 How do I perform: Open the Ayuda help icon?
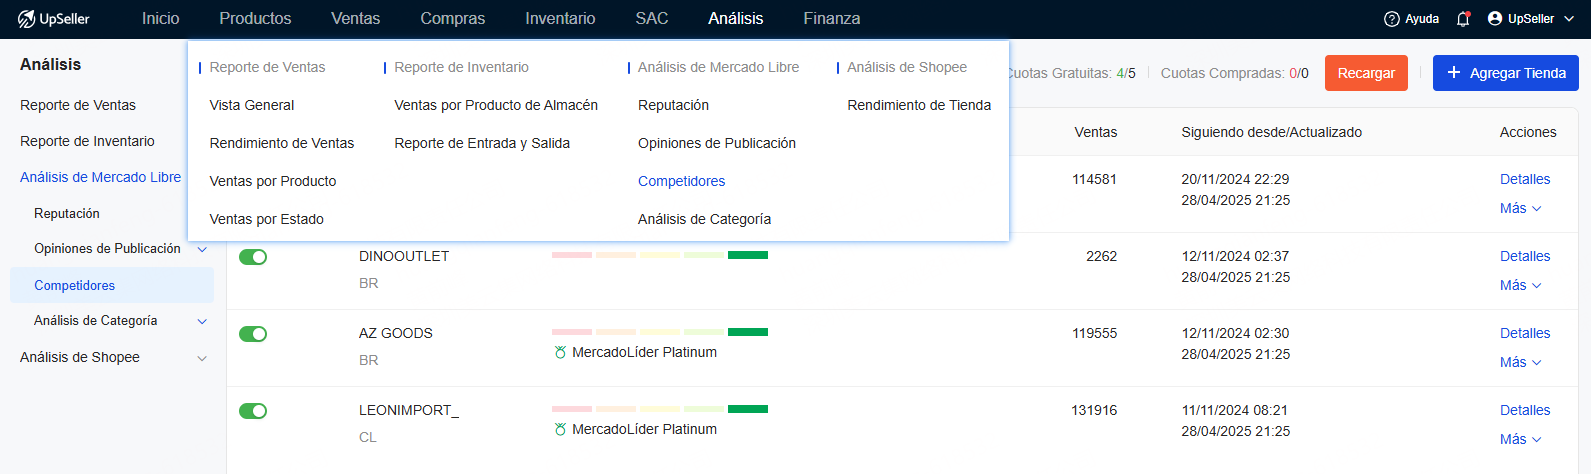click(1391, 19)
